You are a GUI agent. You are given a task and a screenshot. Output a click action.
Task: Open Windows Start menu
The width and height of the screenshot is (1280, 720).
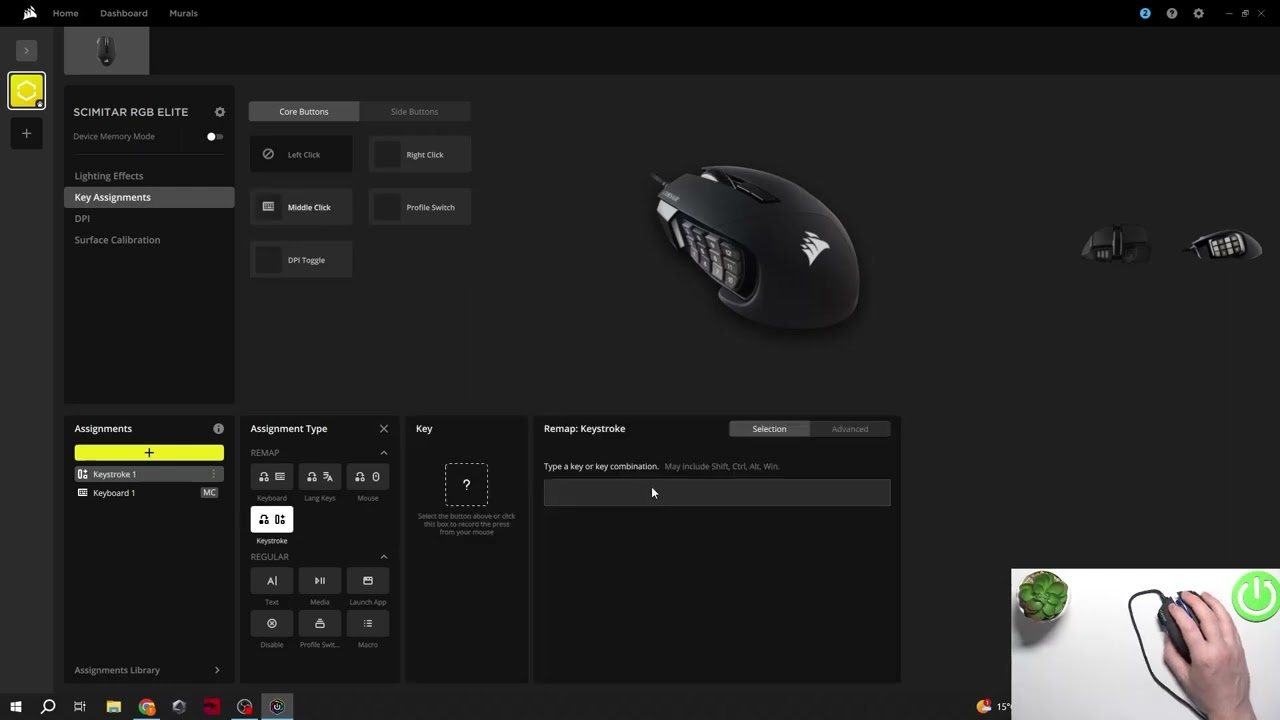(x=16, y=707)
